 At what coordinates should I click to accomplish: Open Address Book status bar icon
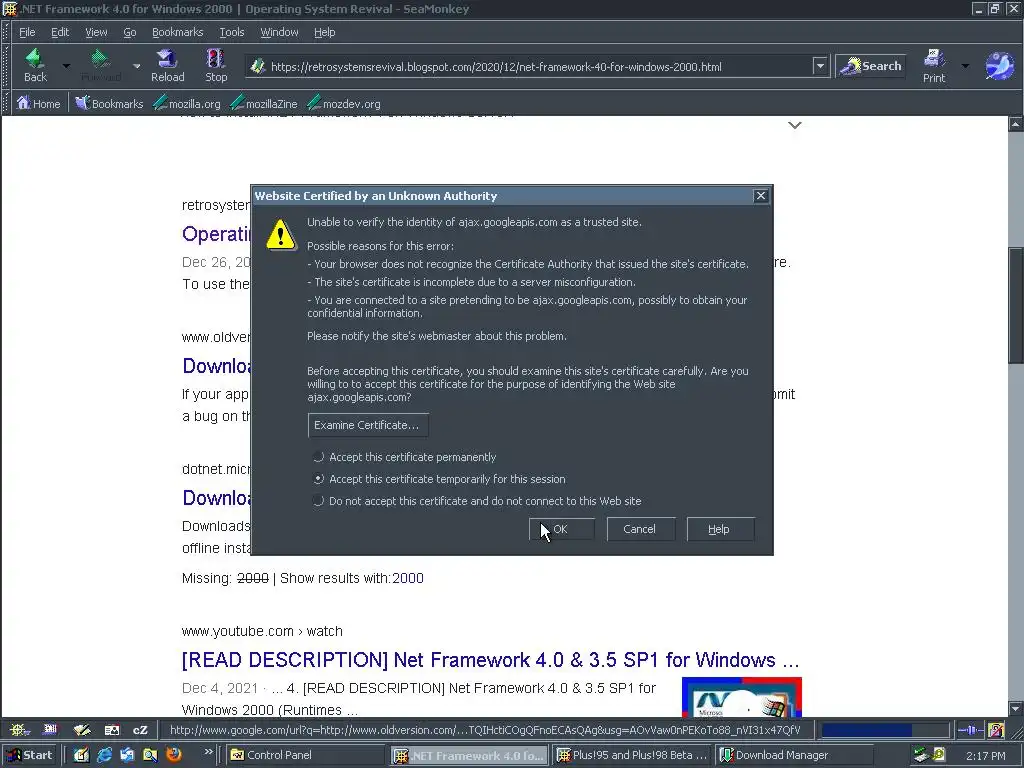coord(112,729)
